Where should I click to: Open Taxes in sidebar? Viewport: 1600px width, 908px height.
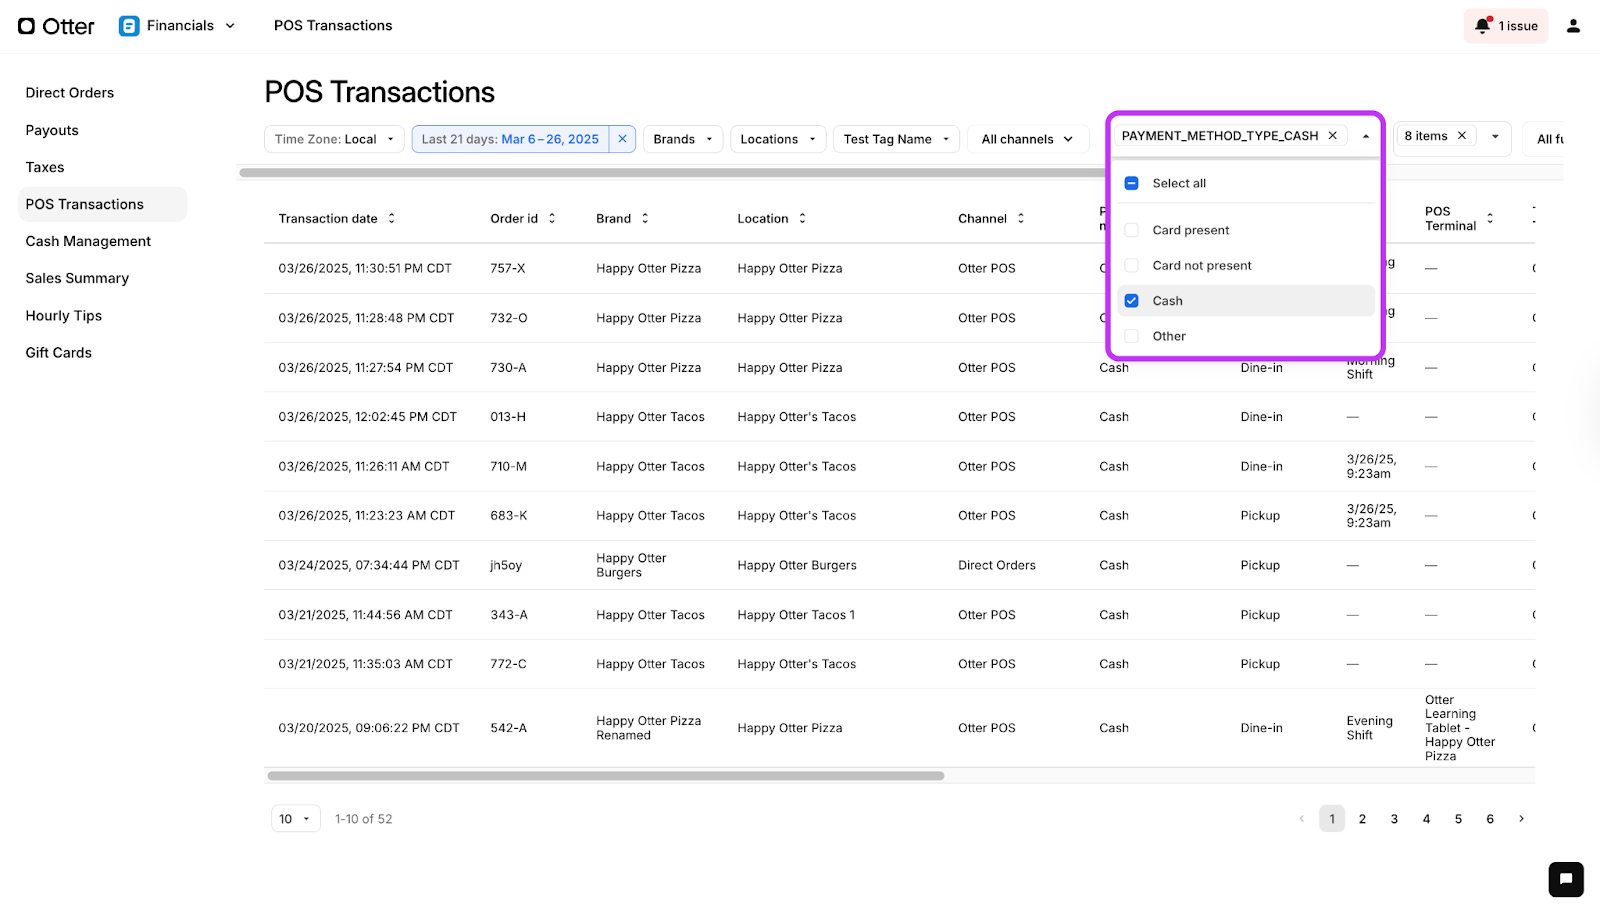45,167
